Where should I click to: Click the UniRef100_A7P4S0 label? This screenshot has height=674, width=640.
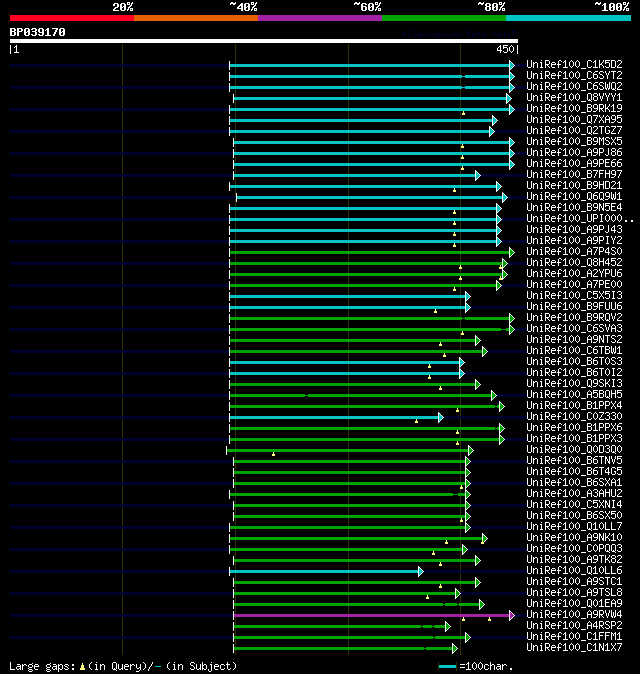574,251
